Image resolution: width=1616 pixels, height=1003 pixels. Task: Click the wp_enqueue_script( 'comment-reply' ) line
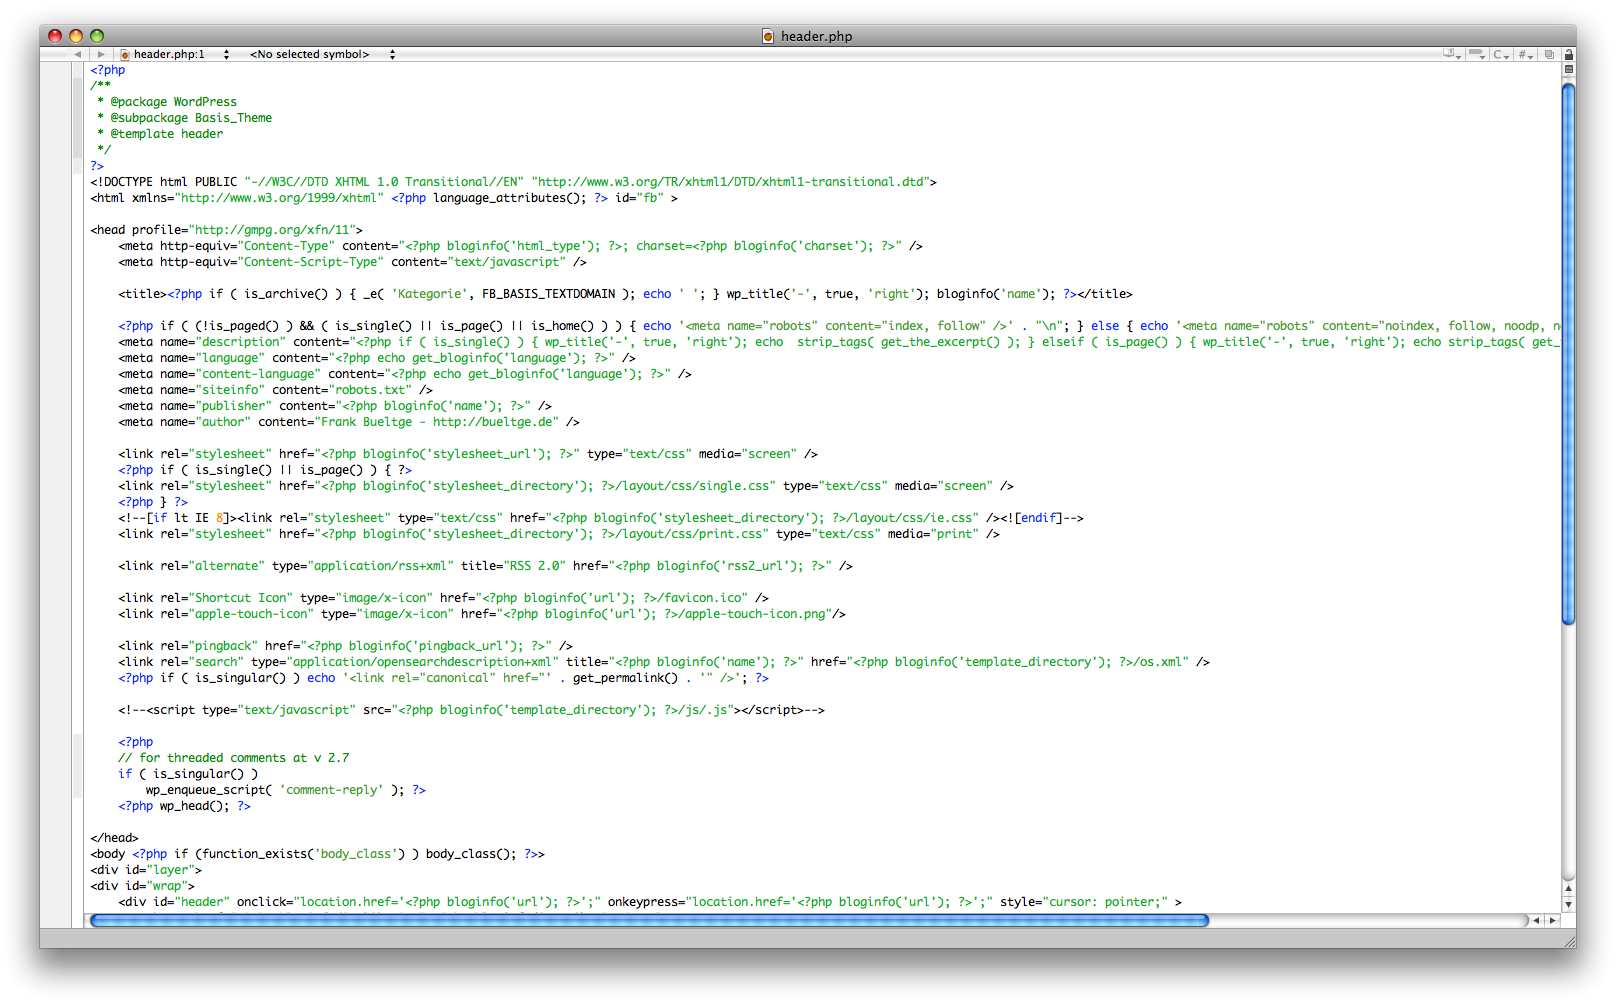click(x=285, y=790)
